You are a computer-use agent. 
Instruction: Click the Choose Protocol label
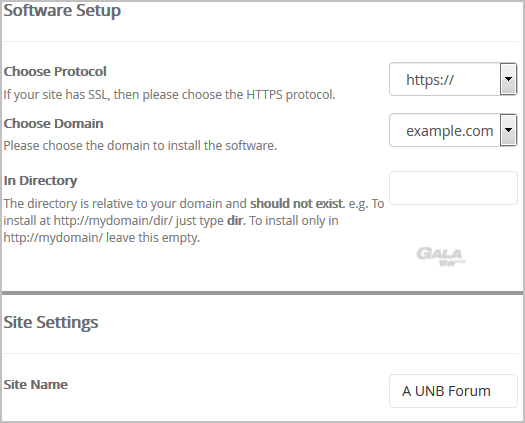click(55, 71)
